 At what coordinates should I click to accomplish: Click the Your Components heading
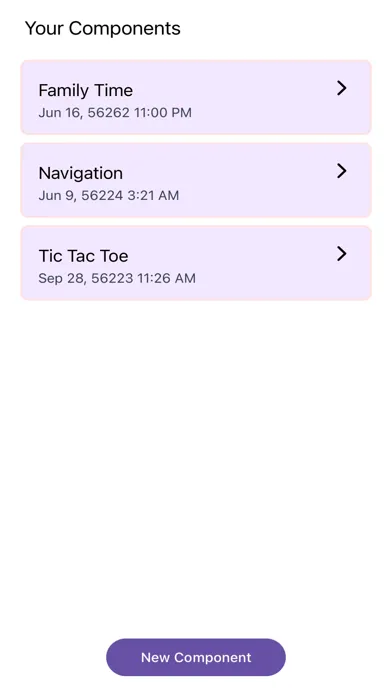[x=103, y=28]
